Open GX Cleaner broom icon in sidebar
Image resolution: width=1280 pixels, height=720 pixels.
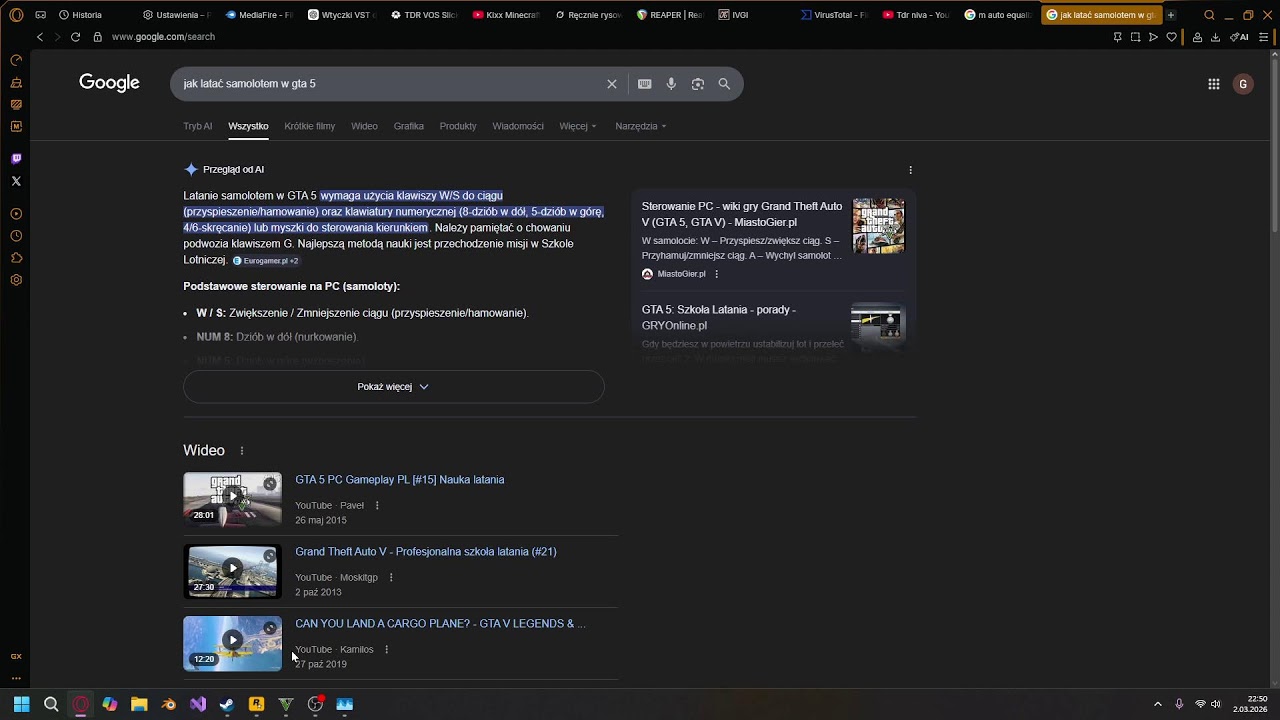tap(16, 82)
